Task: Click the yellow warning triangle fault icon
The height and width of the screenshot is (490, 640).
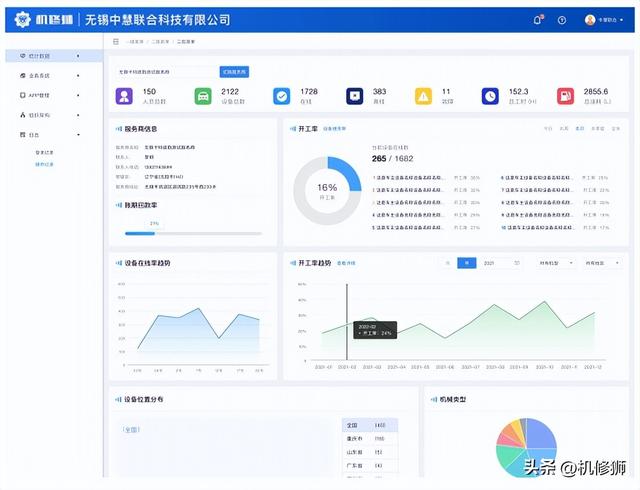Action: pyautogui.click(x=423, y=96)
